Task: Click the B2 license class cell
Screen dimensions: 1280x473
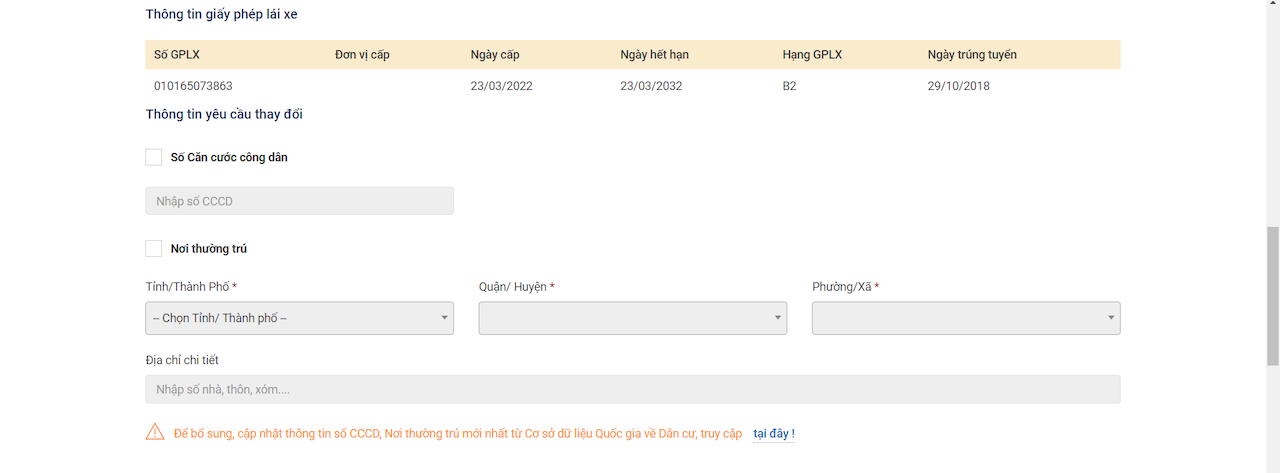Action: coord(789,86)
